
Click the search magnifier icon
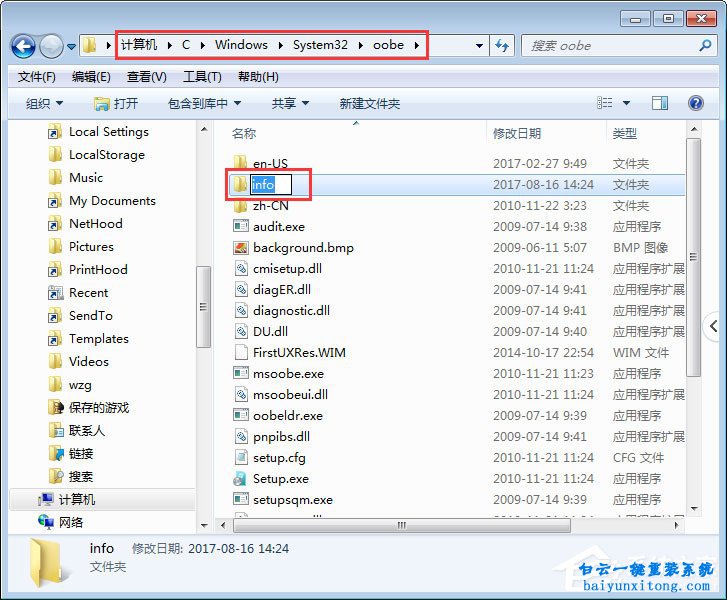click(x=705, y=45)
